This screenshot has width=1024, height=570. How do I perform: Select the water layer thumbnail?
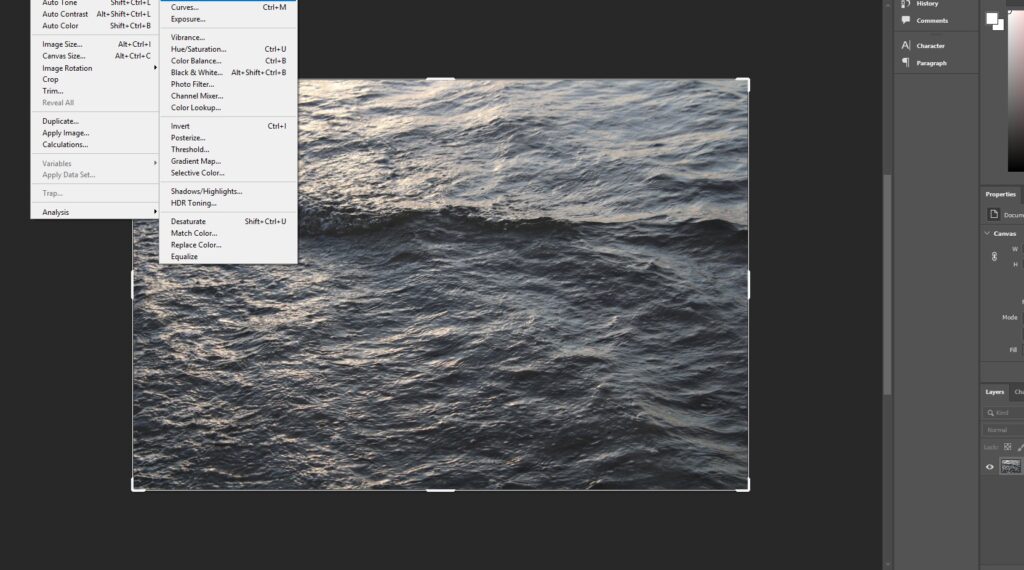1010,466
